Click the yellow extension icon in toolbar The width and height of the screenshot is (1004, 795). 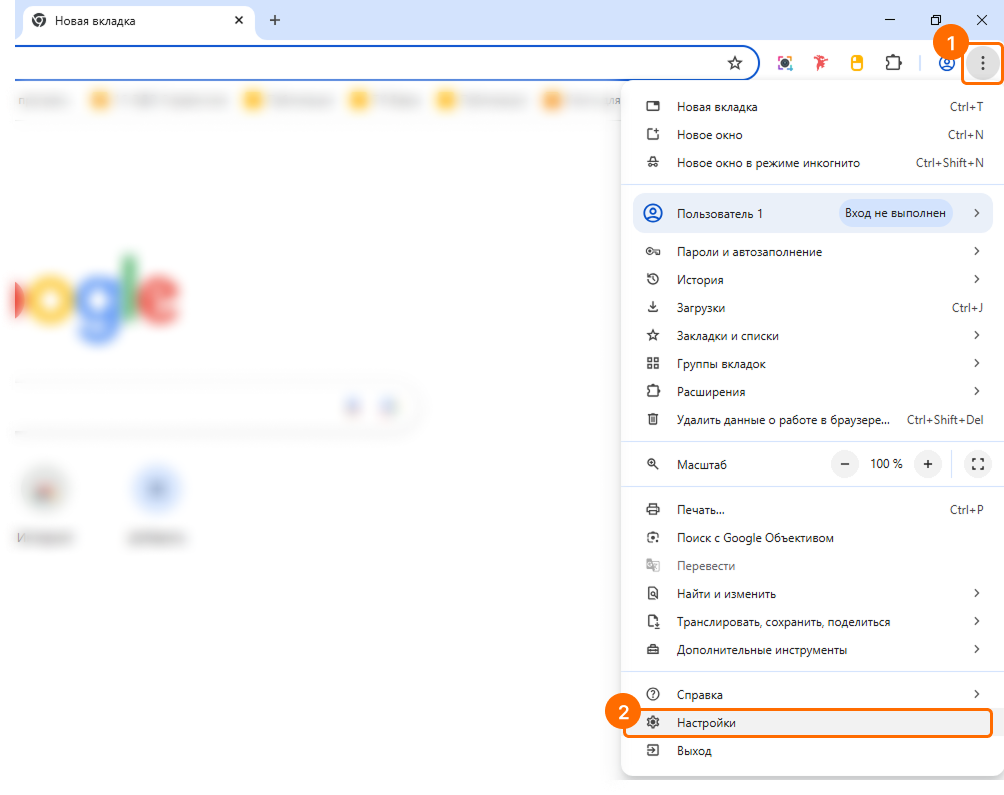856,64
